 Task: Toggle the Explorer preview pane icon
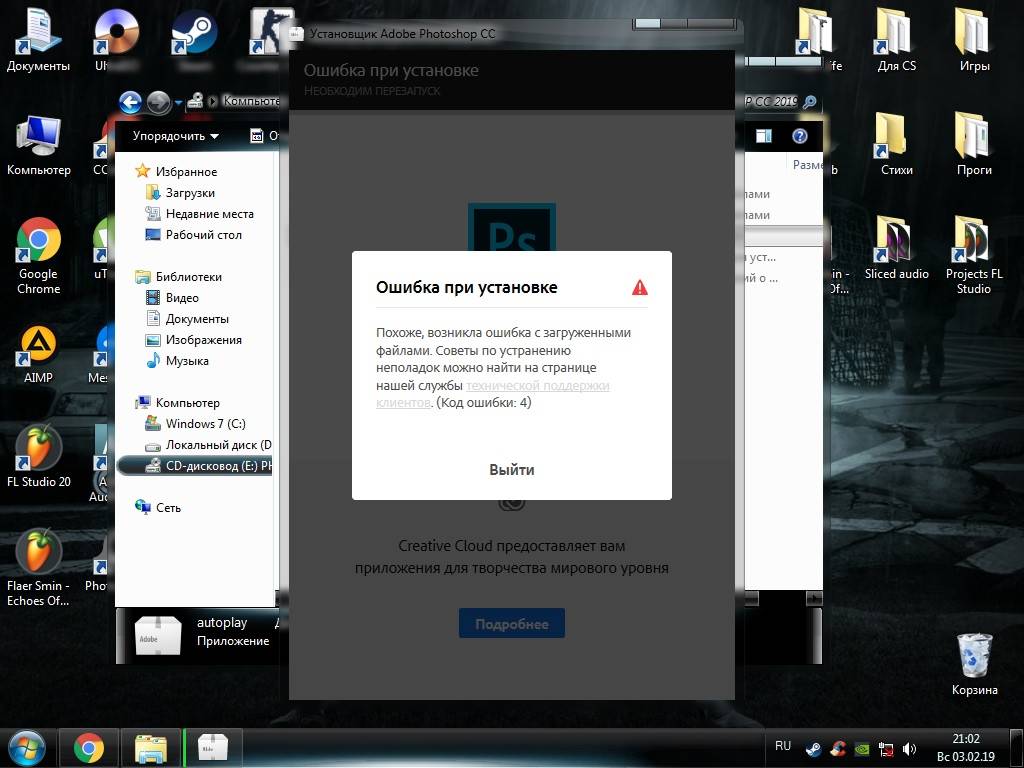pyautogui.click(x=763, y=136)
